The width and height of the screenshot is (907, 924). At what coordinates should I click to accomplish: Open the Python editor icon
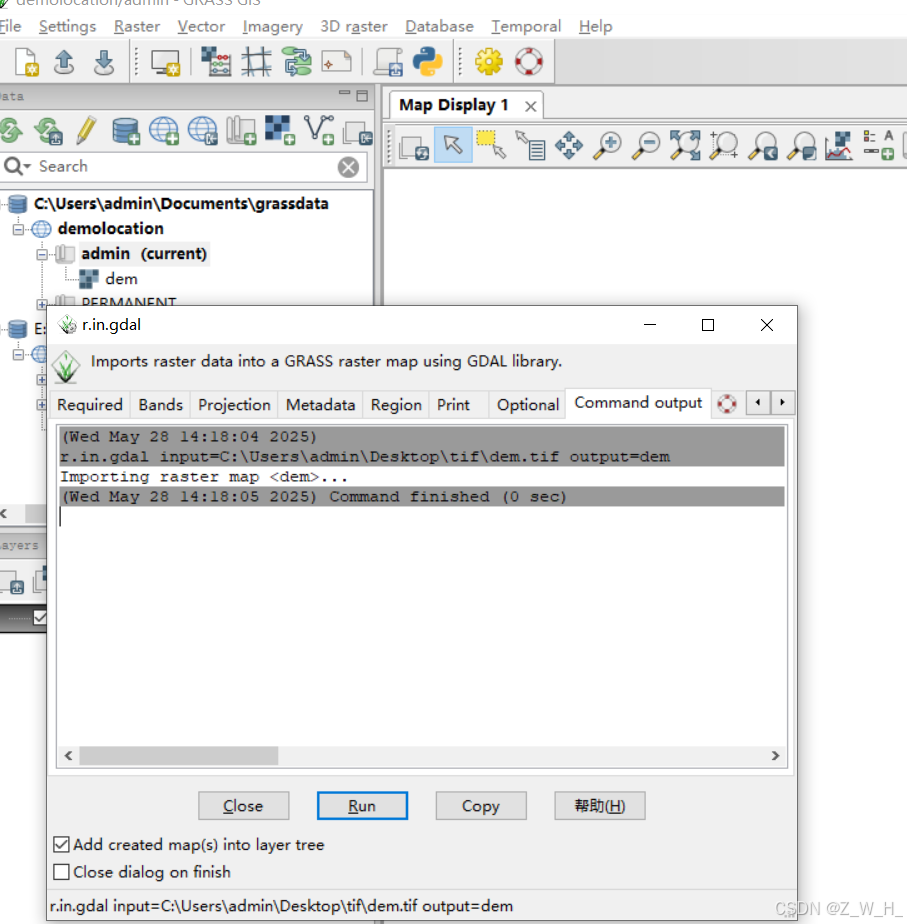coord(428,62)
